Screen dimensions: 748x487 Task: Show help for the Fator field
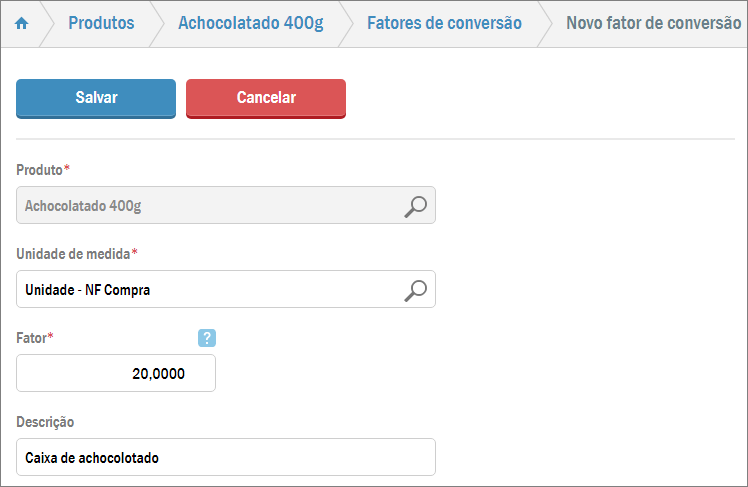point(207,338)
